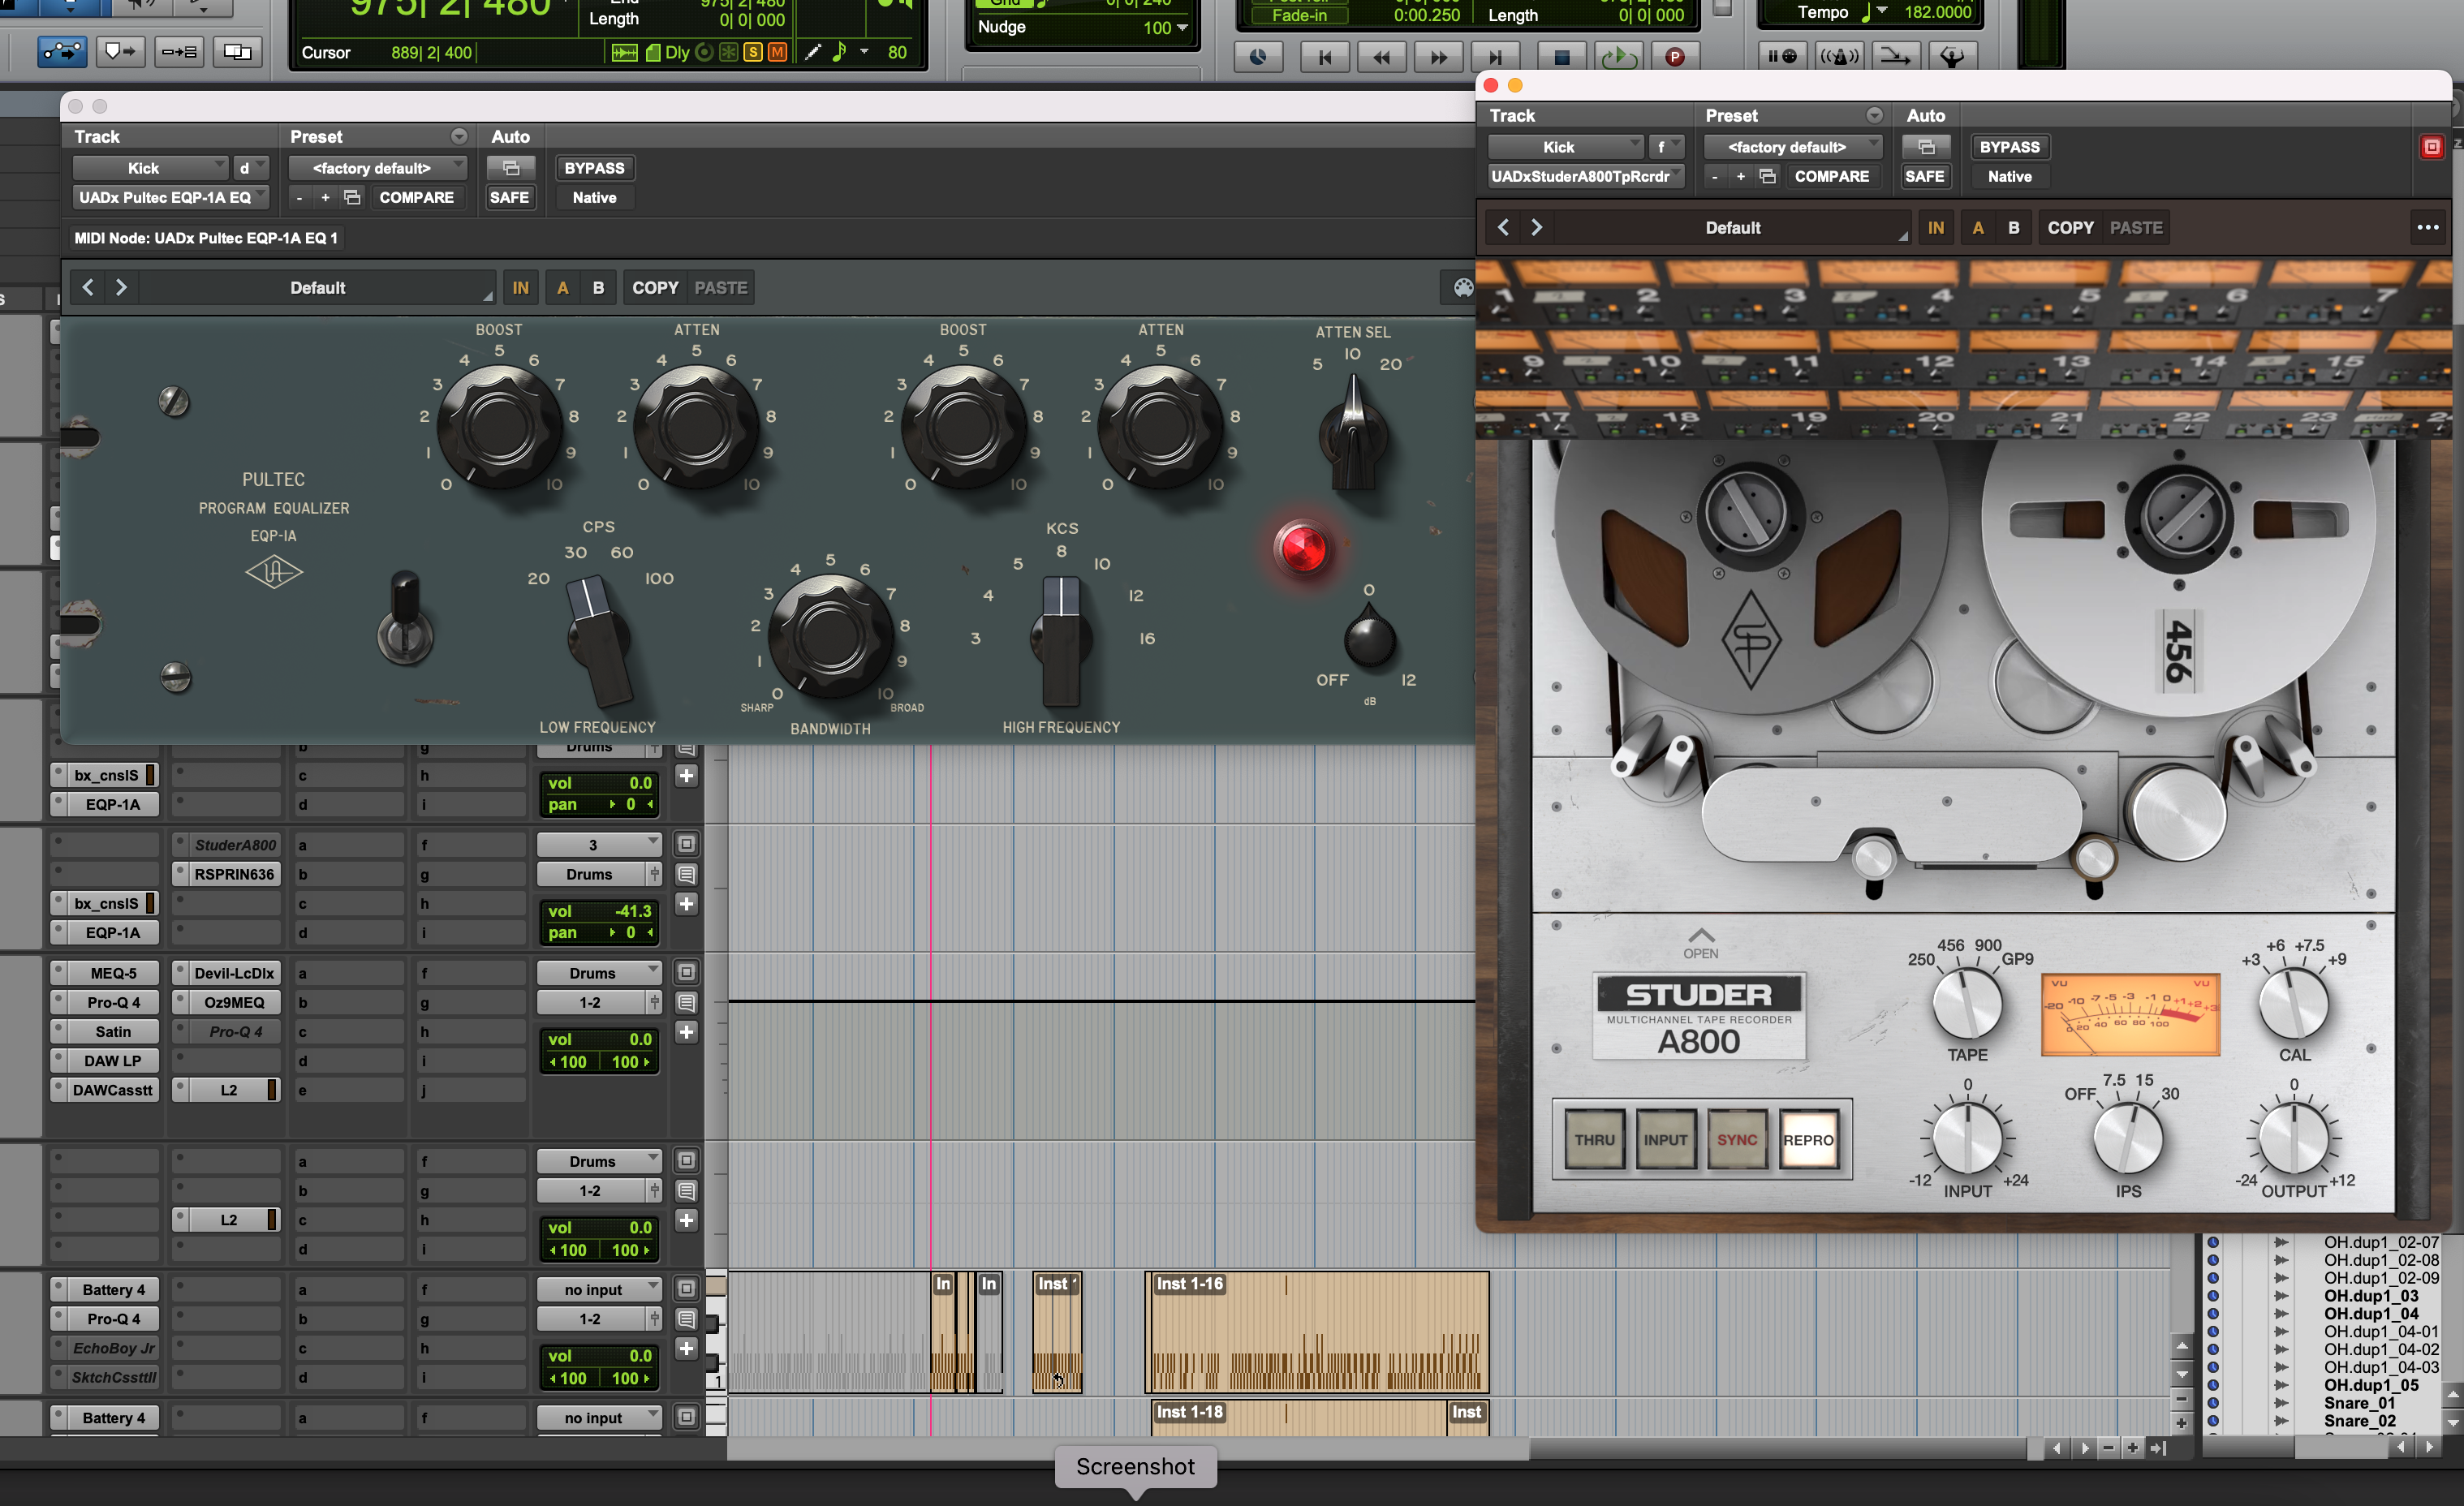This screenshot has width=2464, height=1506.
Task: Toggle the Conductor track button
Action: pyautogui.click(x=1951, y=56)
